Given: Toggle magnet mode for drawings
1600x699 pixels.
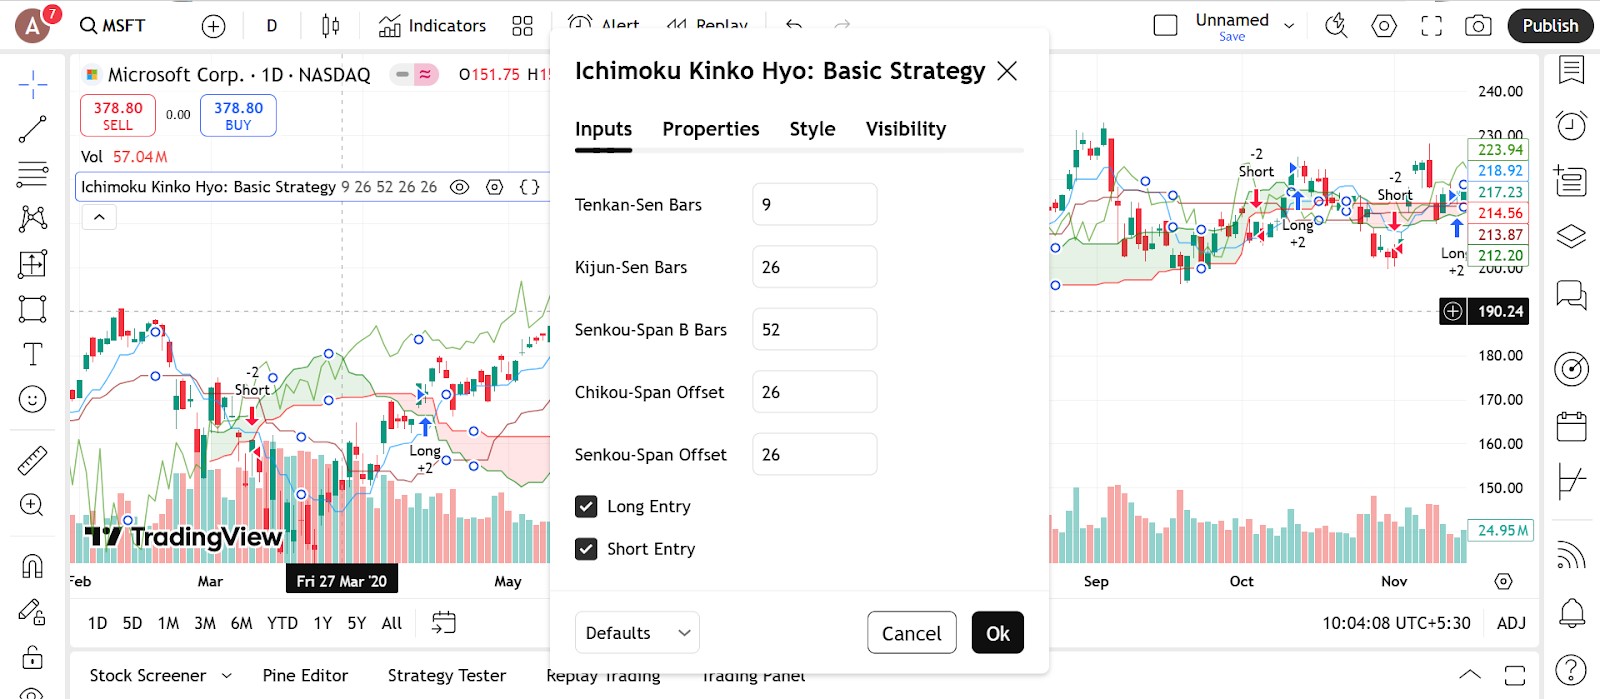Looking at the screenshot, I should click(x=33, y=566).
